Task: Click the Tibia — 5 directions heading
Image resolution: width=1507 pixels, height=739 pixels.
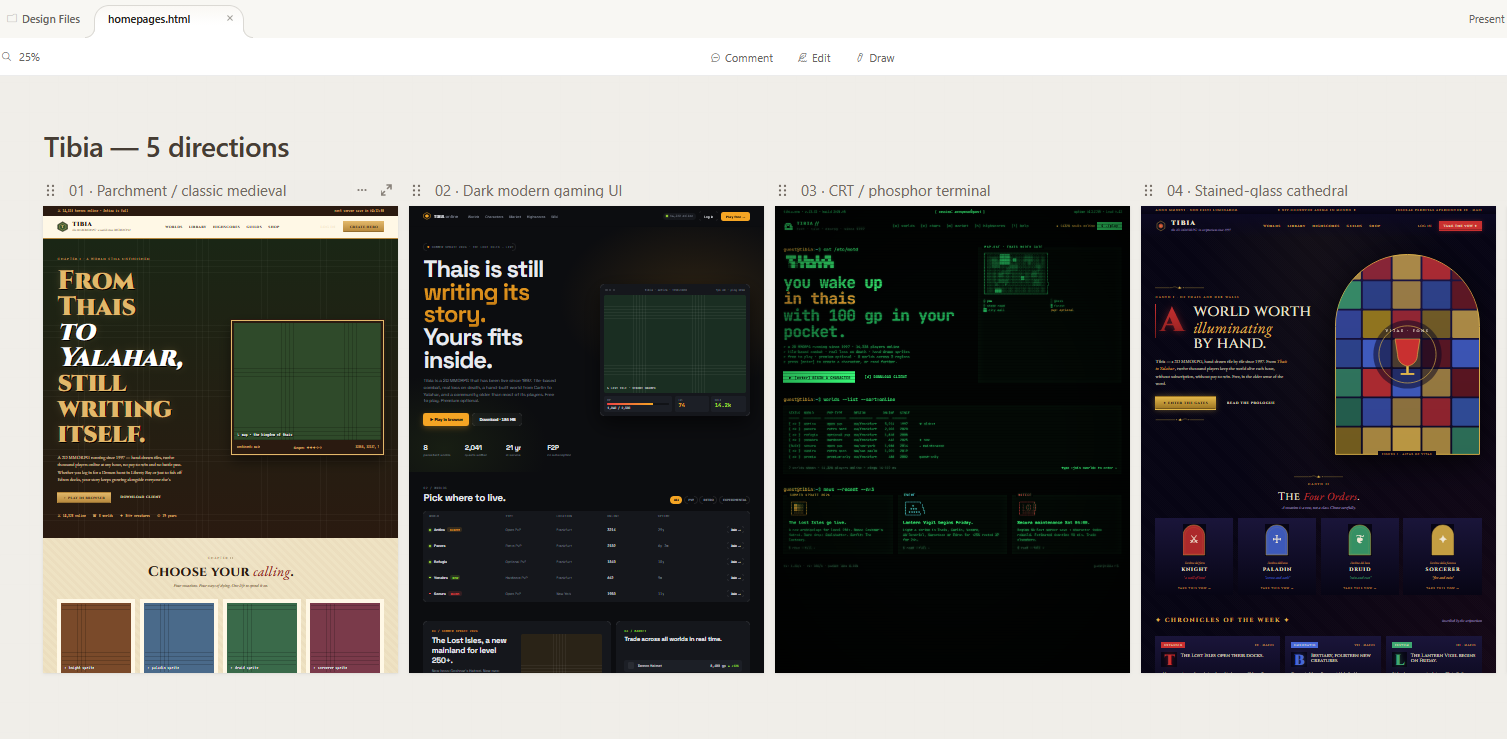Action: coord(167,147)
